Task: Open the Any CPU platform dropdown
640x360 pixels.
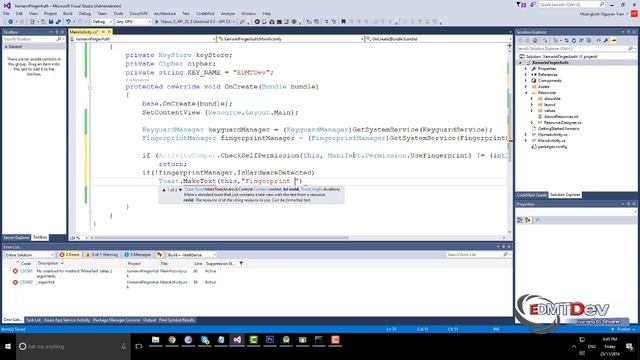Action: (x=133, y=22)
